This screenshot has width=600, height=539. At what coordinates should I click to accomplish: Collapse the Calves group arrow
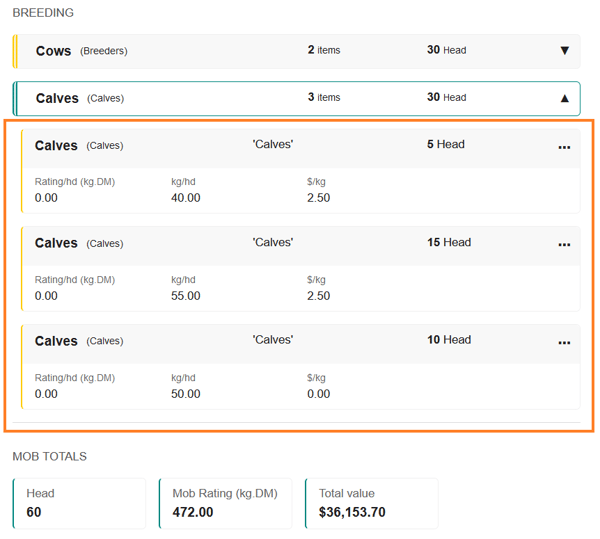point(564,98)
